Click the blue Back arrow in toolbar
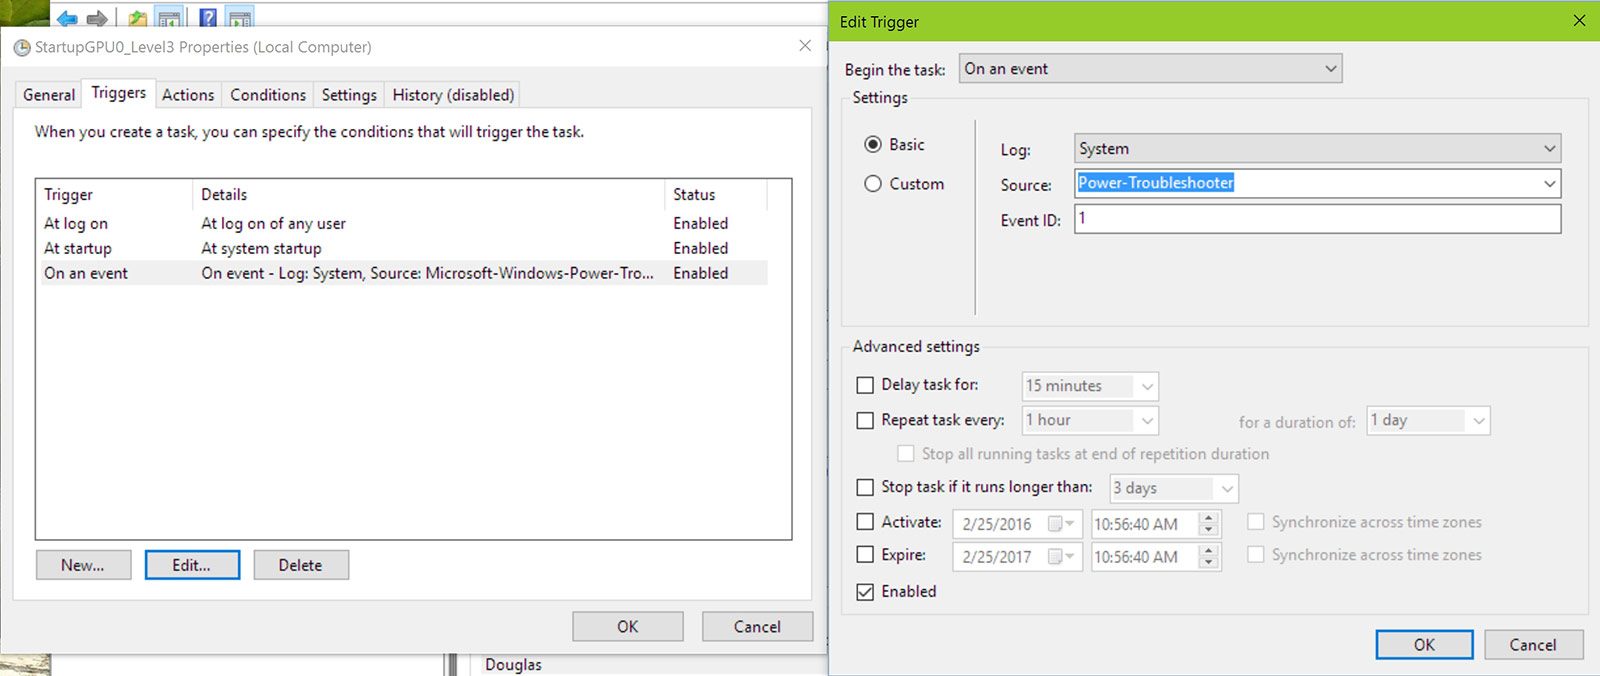This screenshot has width=1600, height=676. [x=67, y=18]
